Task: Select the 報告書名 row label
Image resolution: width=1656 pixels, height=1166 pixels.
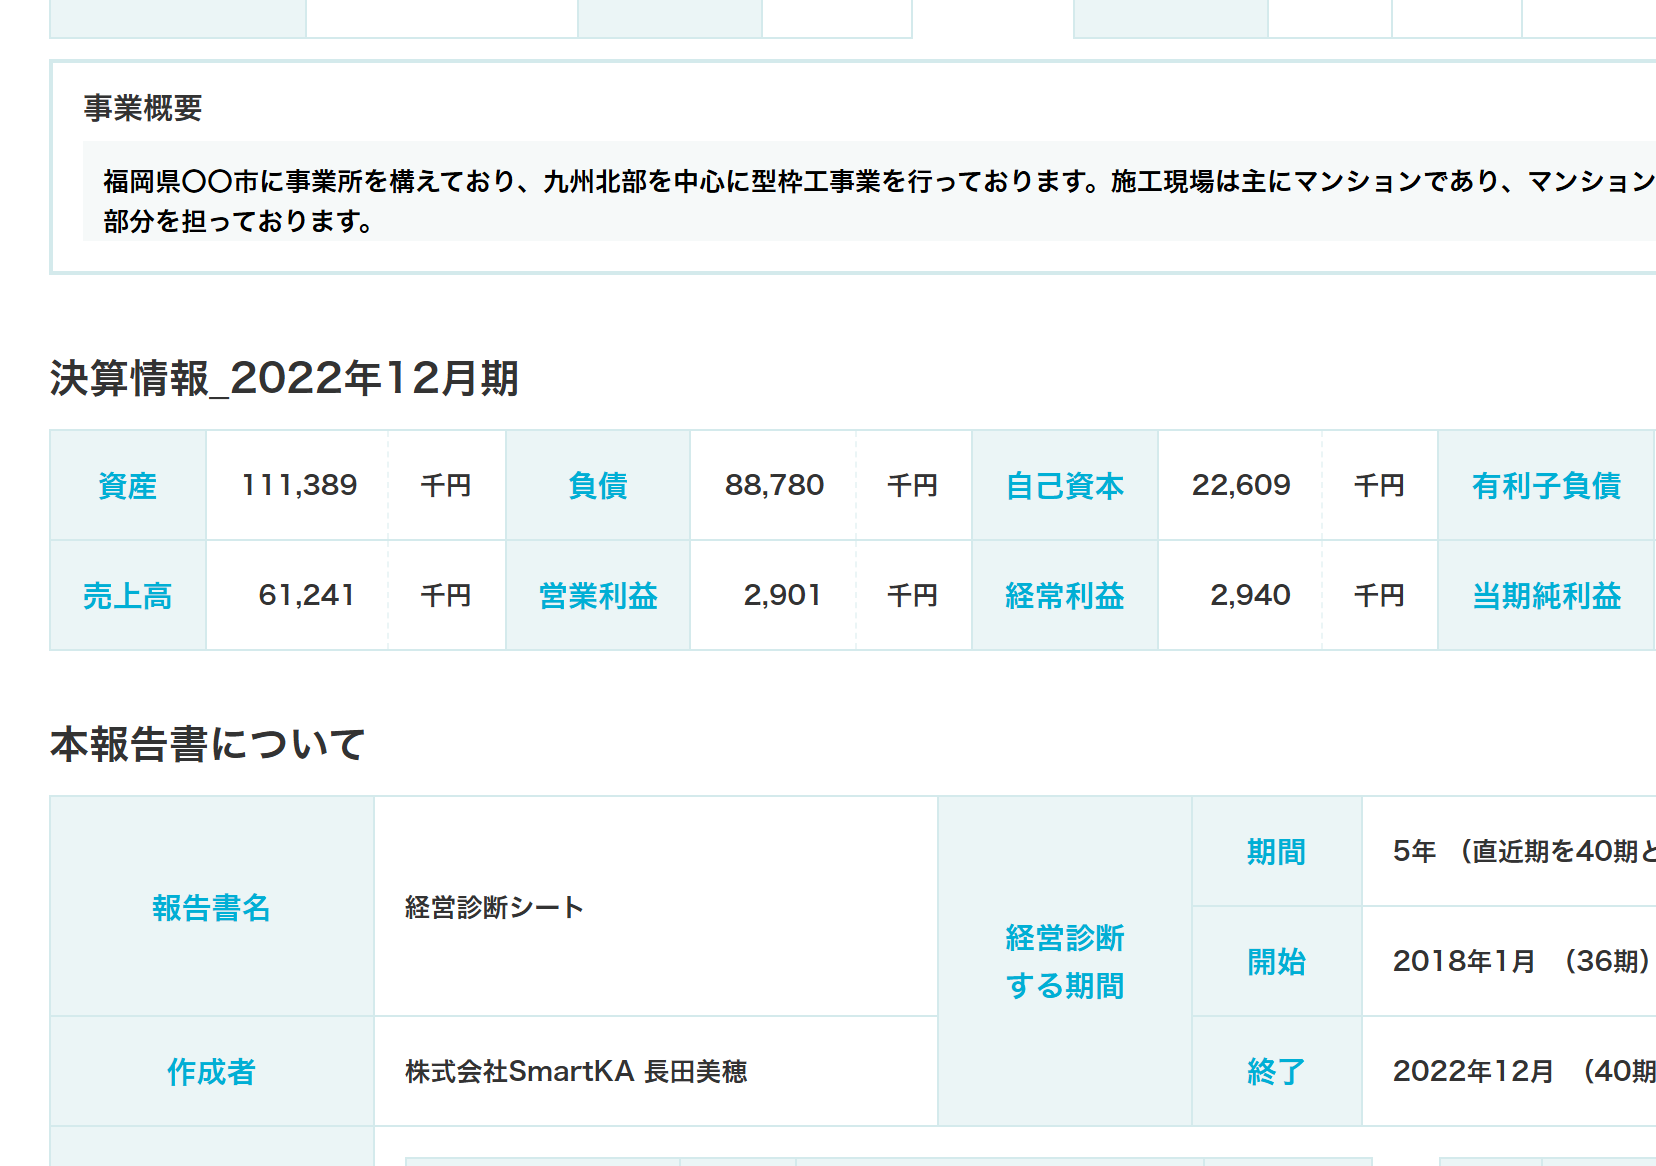Action: [x=211, y=910]
